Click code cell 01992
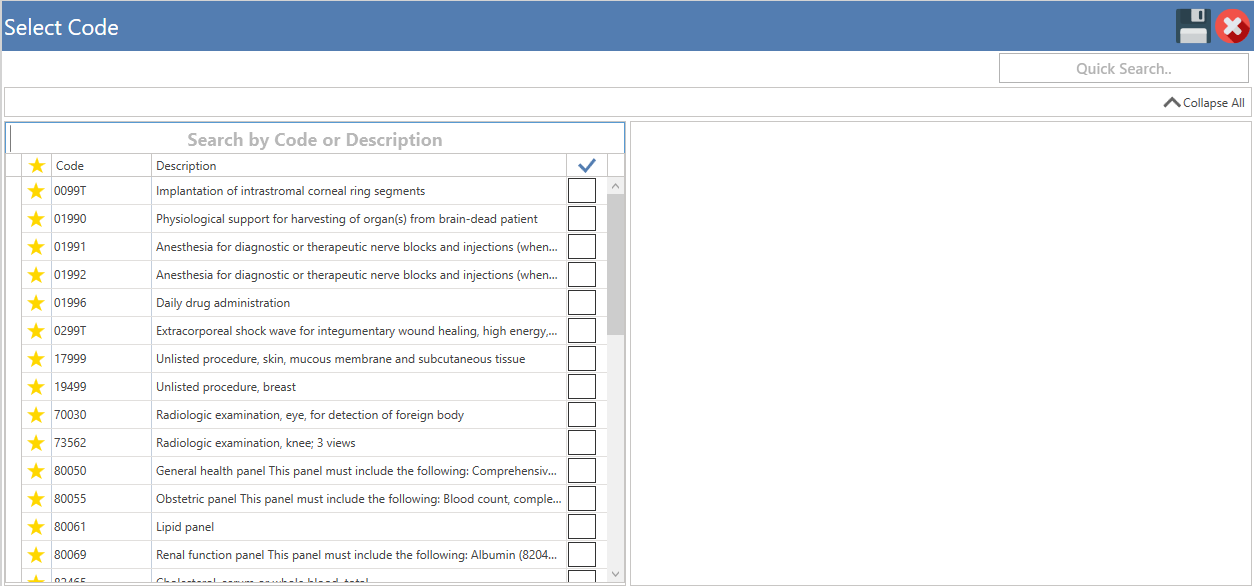1254x586 pixels. pos(101,275)
